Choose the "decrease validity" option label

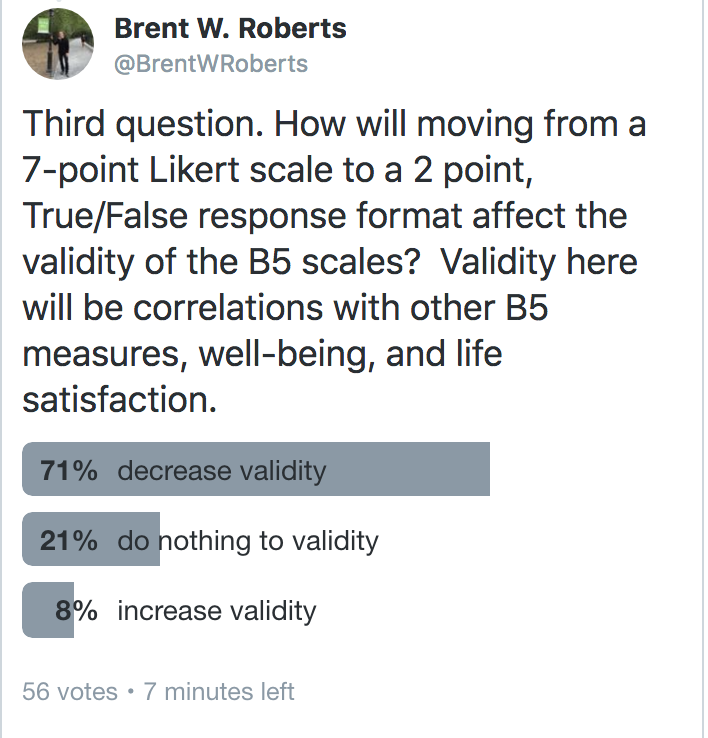[222, 470]
